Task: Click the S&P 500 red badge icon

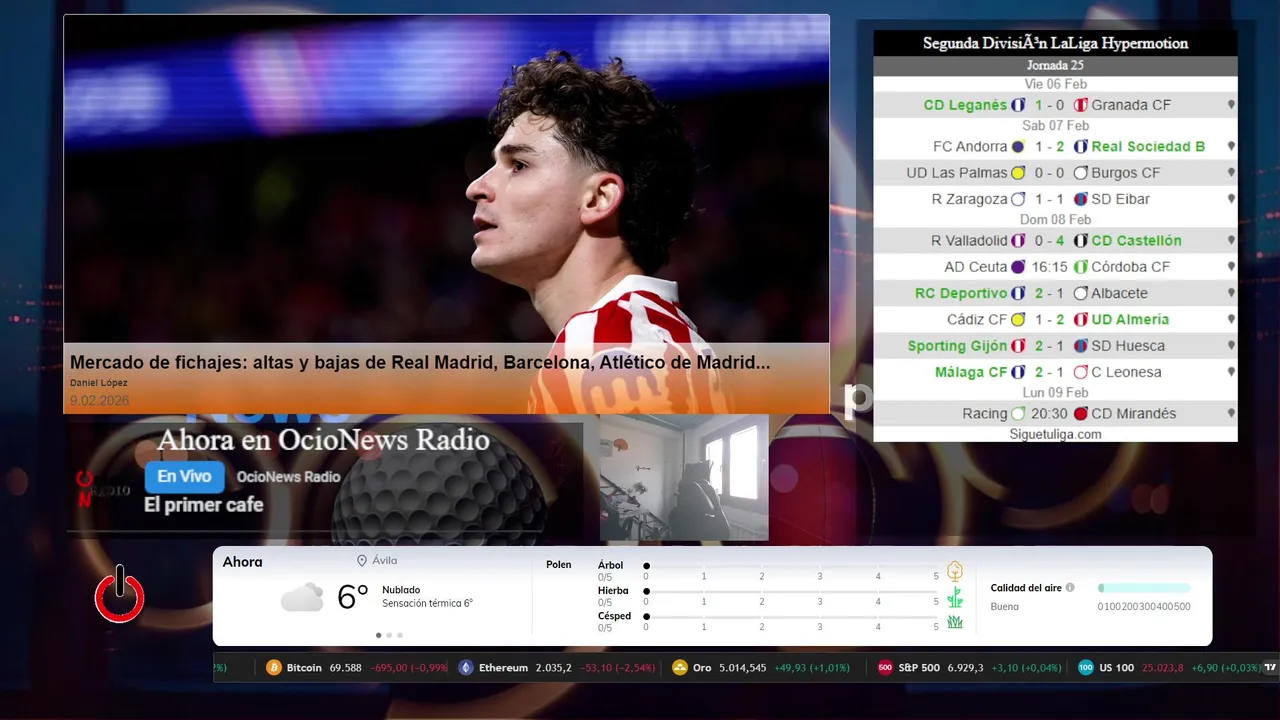Action: (x=885, y=668)
